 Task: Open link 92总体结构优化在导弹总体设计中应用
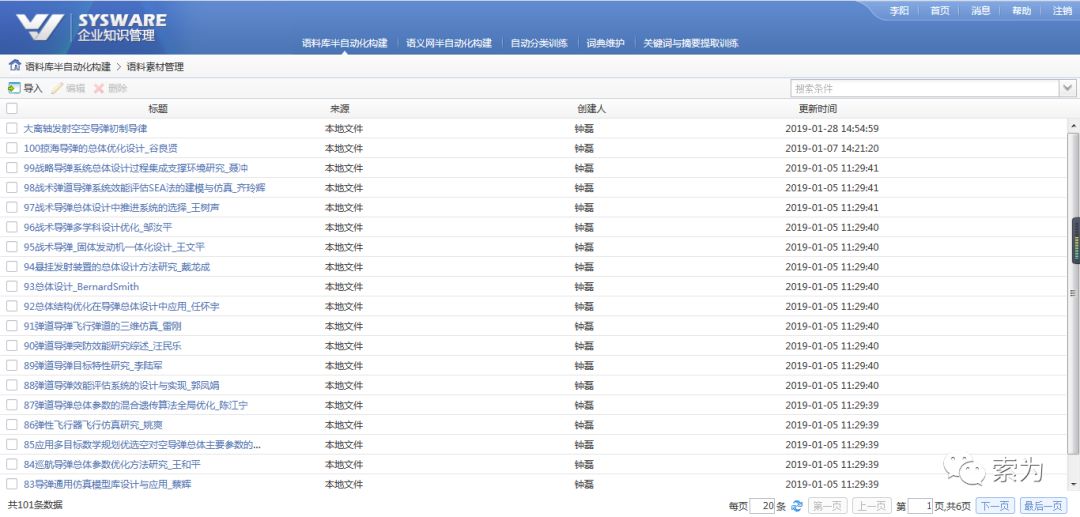[121, 306]
